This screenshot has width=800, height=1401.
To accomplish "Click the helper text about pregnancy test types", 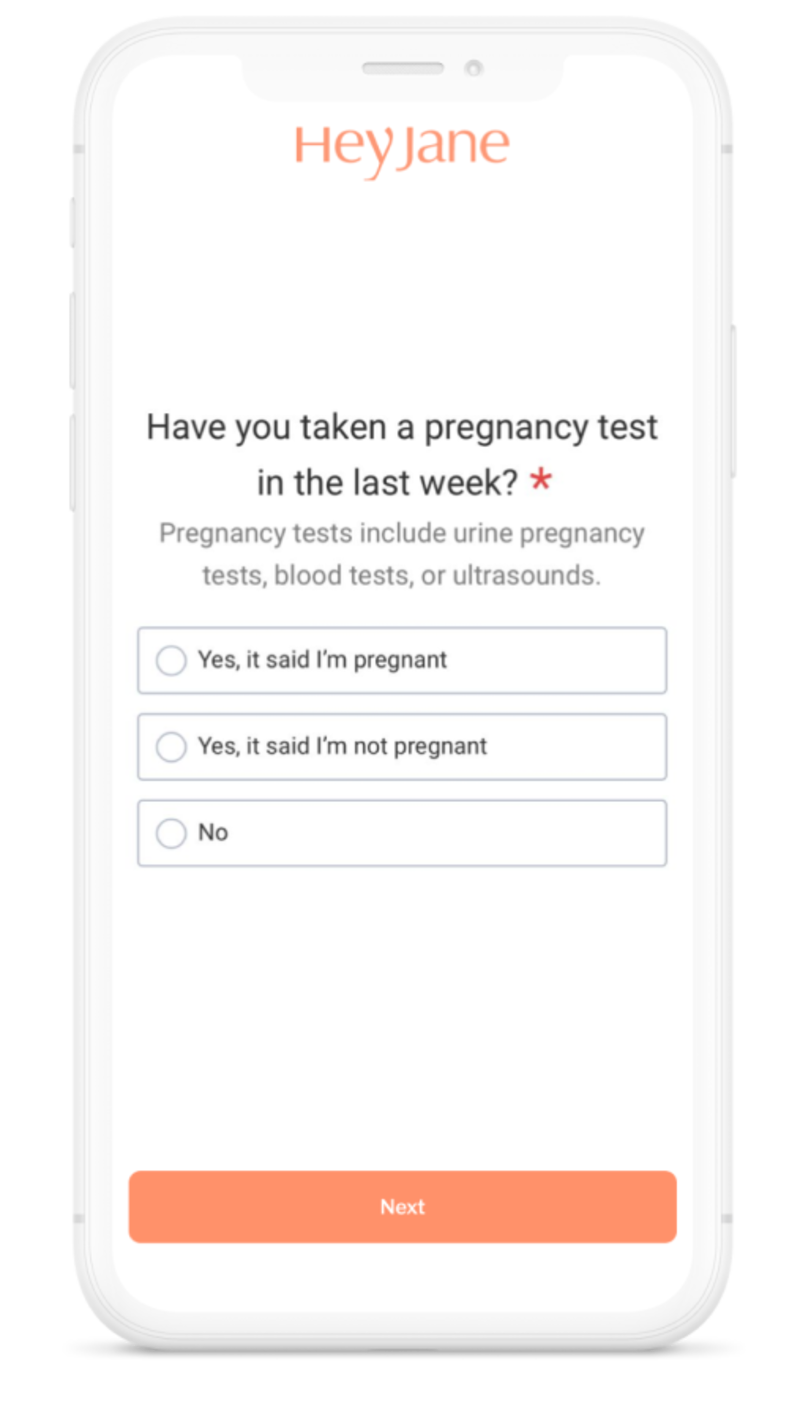I will (x=402, y=554).
